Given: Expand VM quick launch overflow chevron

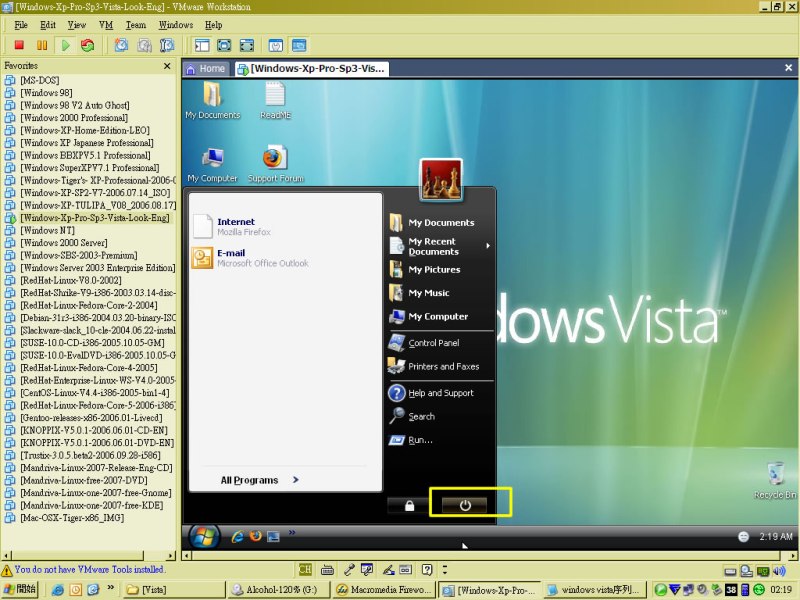Looking at the screenshot, I should 292,533.
